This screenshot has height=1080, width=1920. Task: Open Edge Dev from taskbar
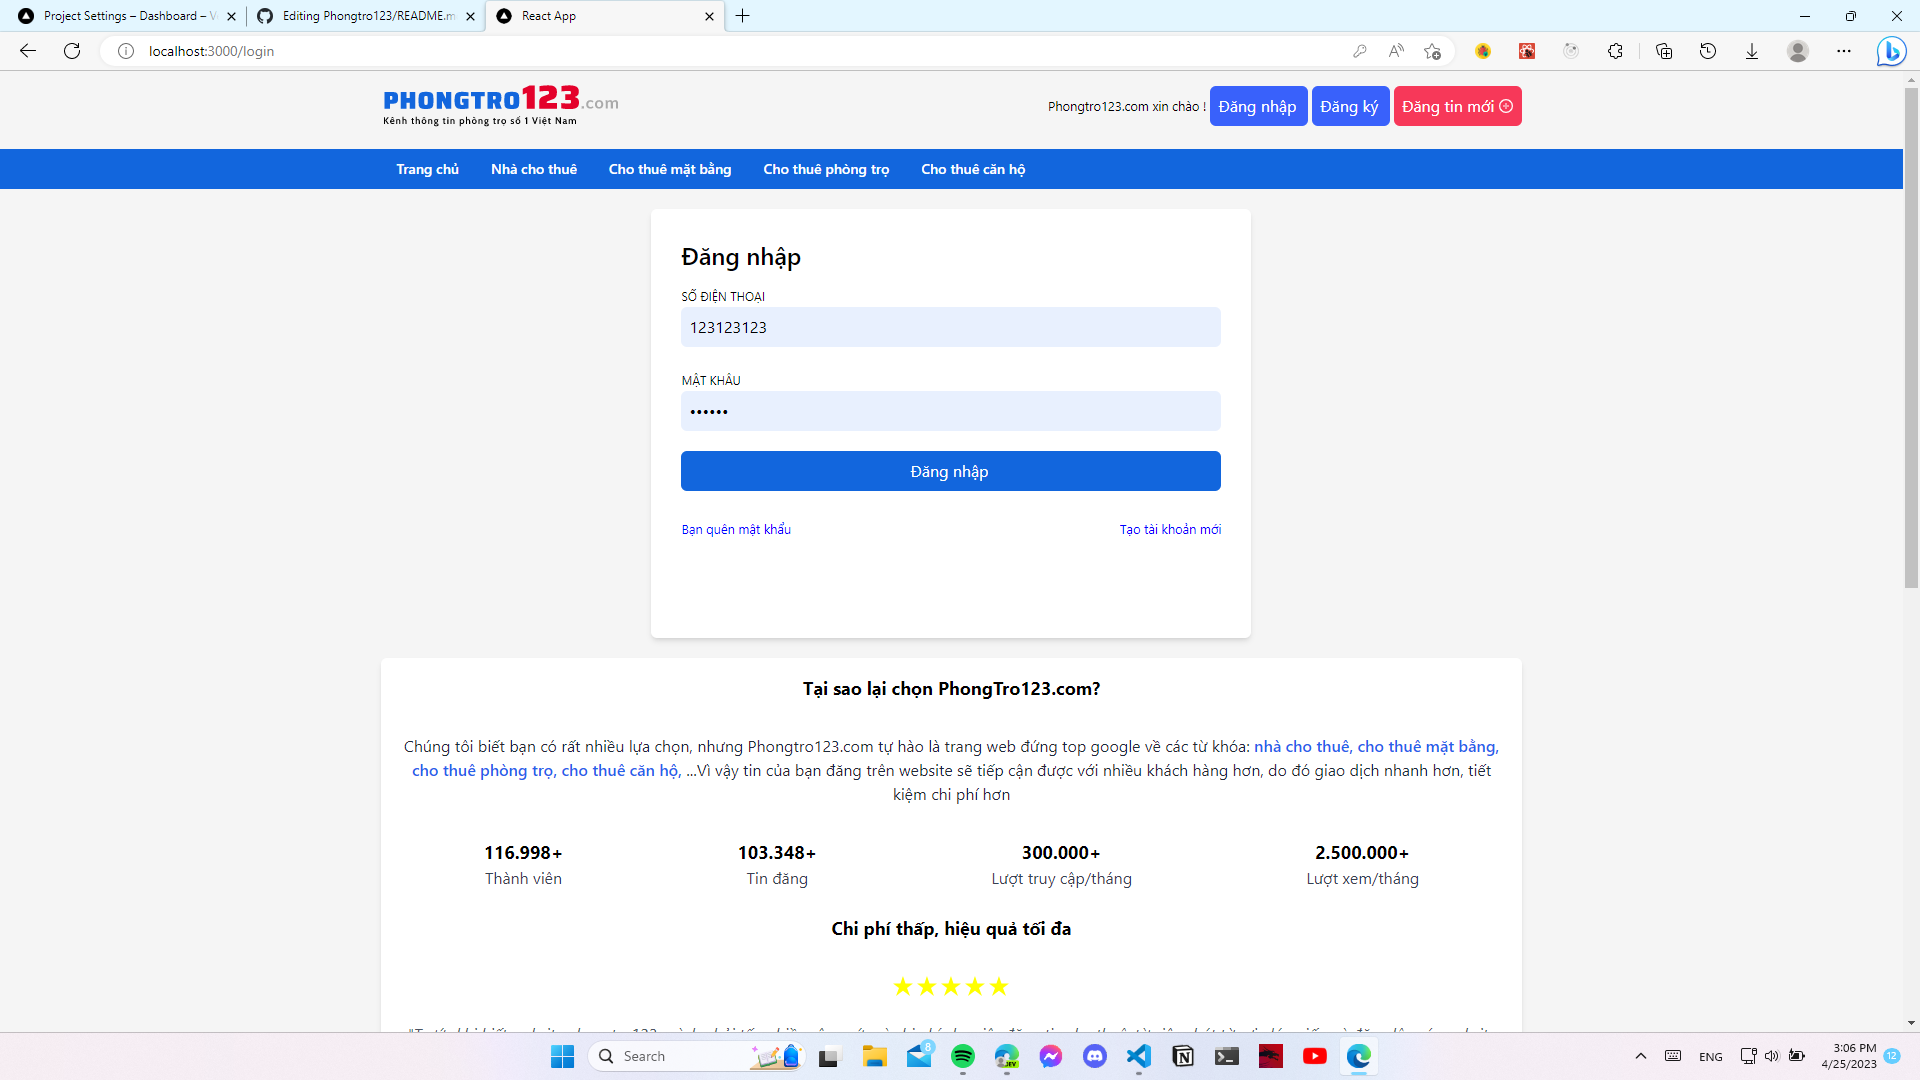point(1007,1056)
